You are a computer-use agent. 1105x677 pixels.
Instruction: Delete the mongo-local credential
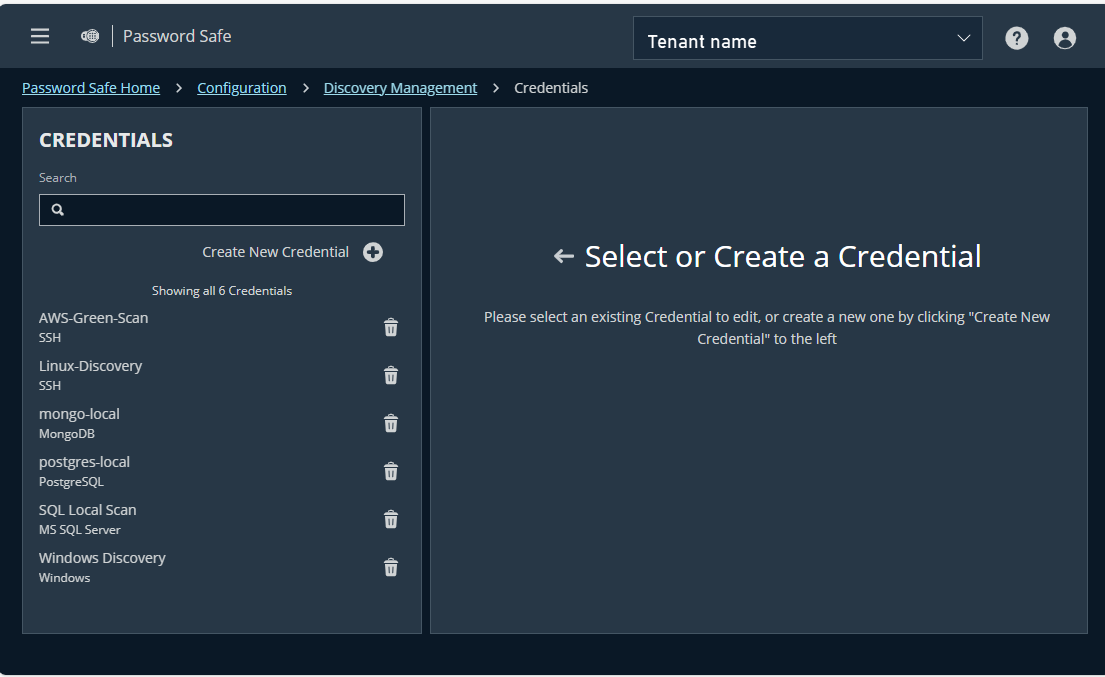391,423
